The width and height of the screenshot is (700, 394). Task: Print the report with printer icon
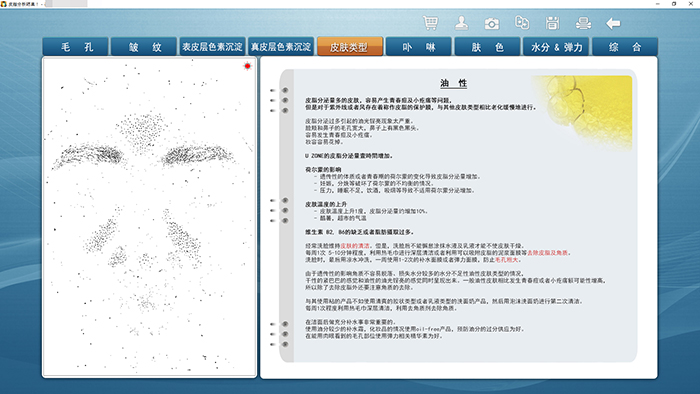pos(583,23)
